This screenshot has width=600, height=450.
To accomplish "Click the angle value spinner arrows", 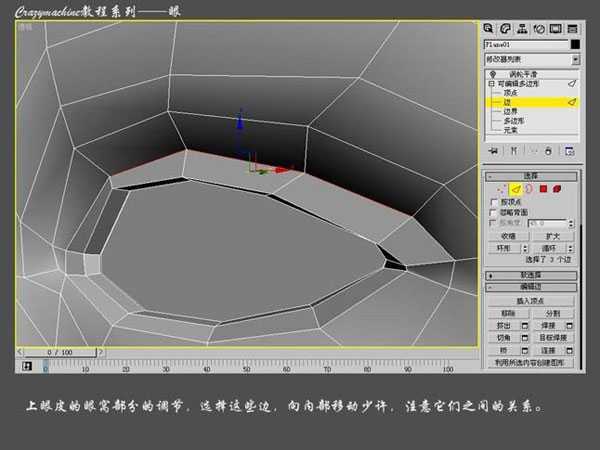I will [571, 223].
